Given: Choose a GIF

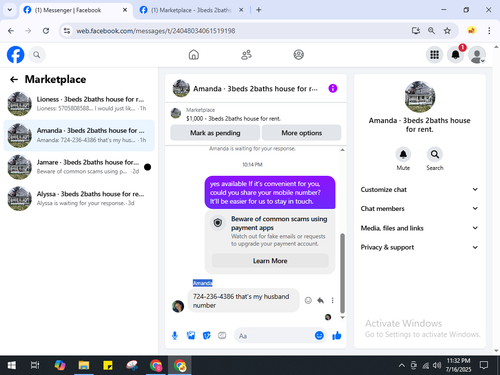Looking at the screenshot, I should click(222, 336).
